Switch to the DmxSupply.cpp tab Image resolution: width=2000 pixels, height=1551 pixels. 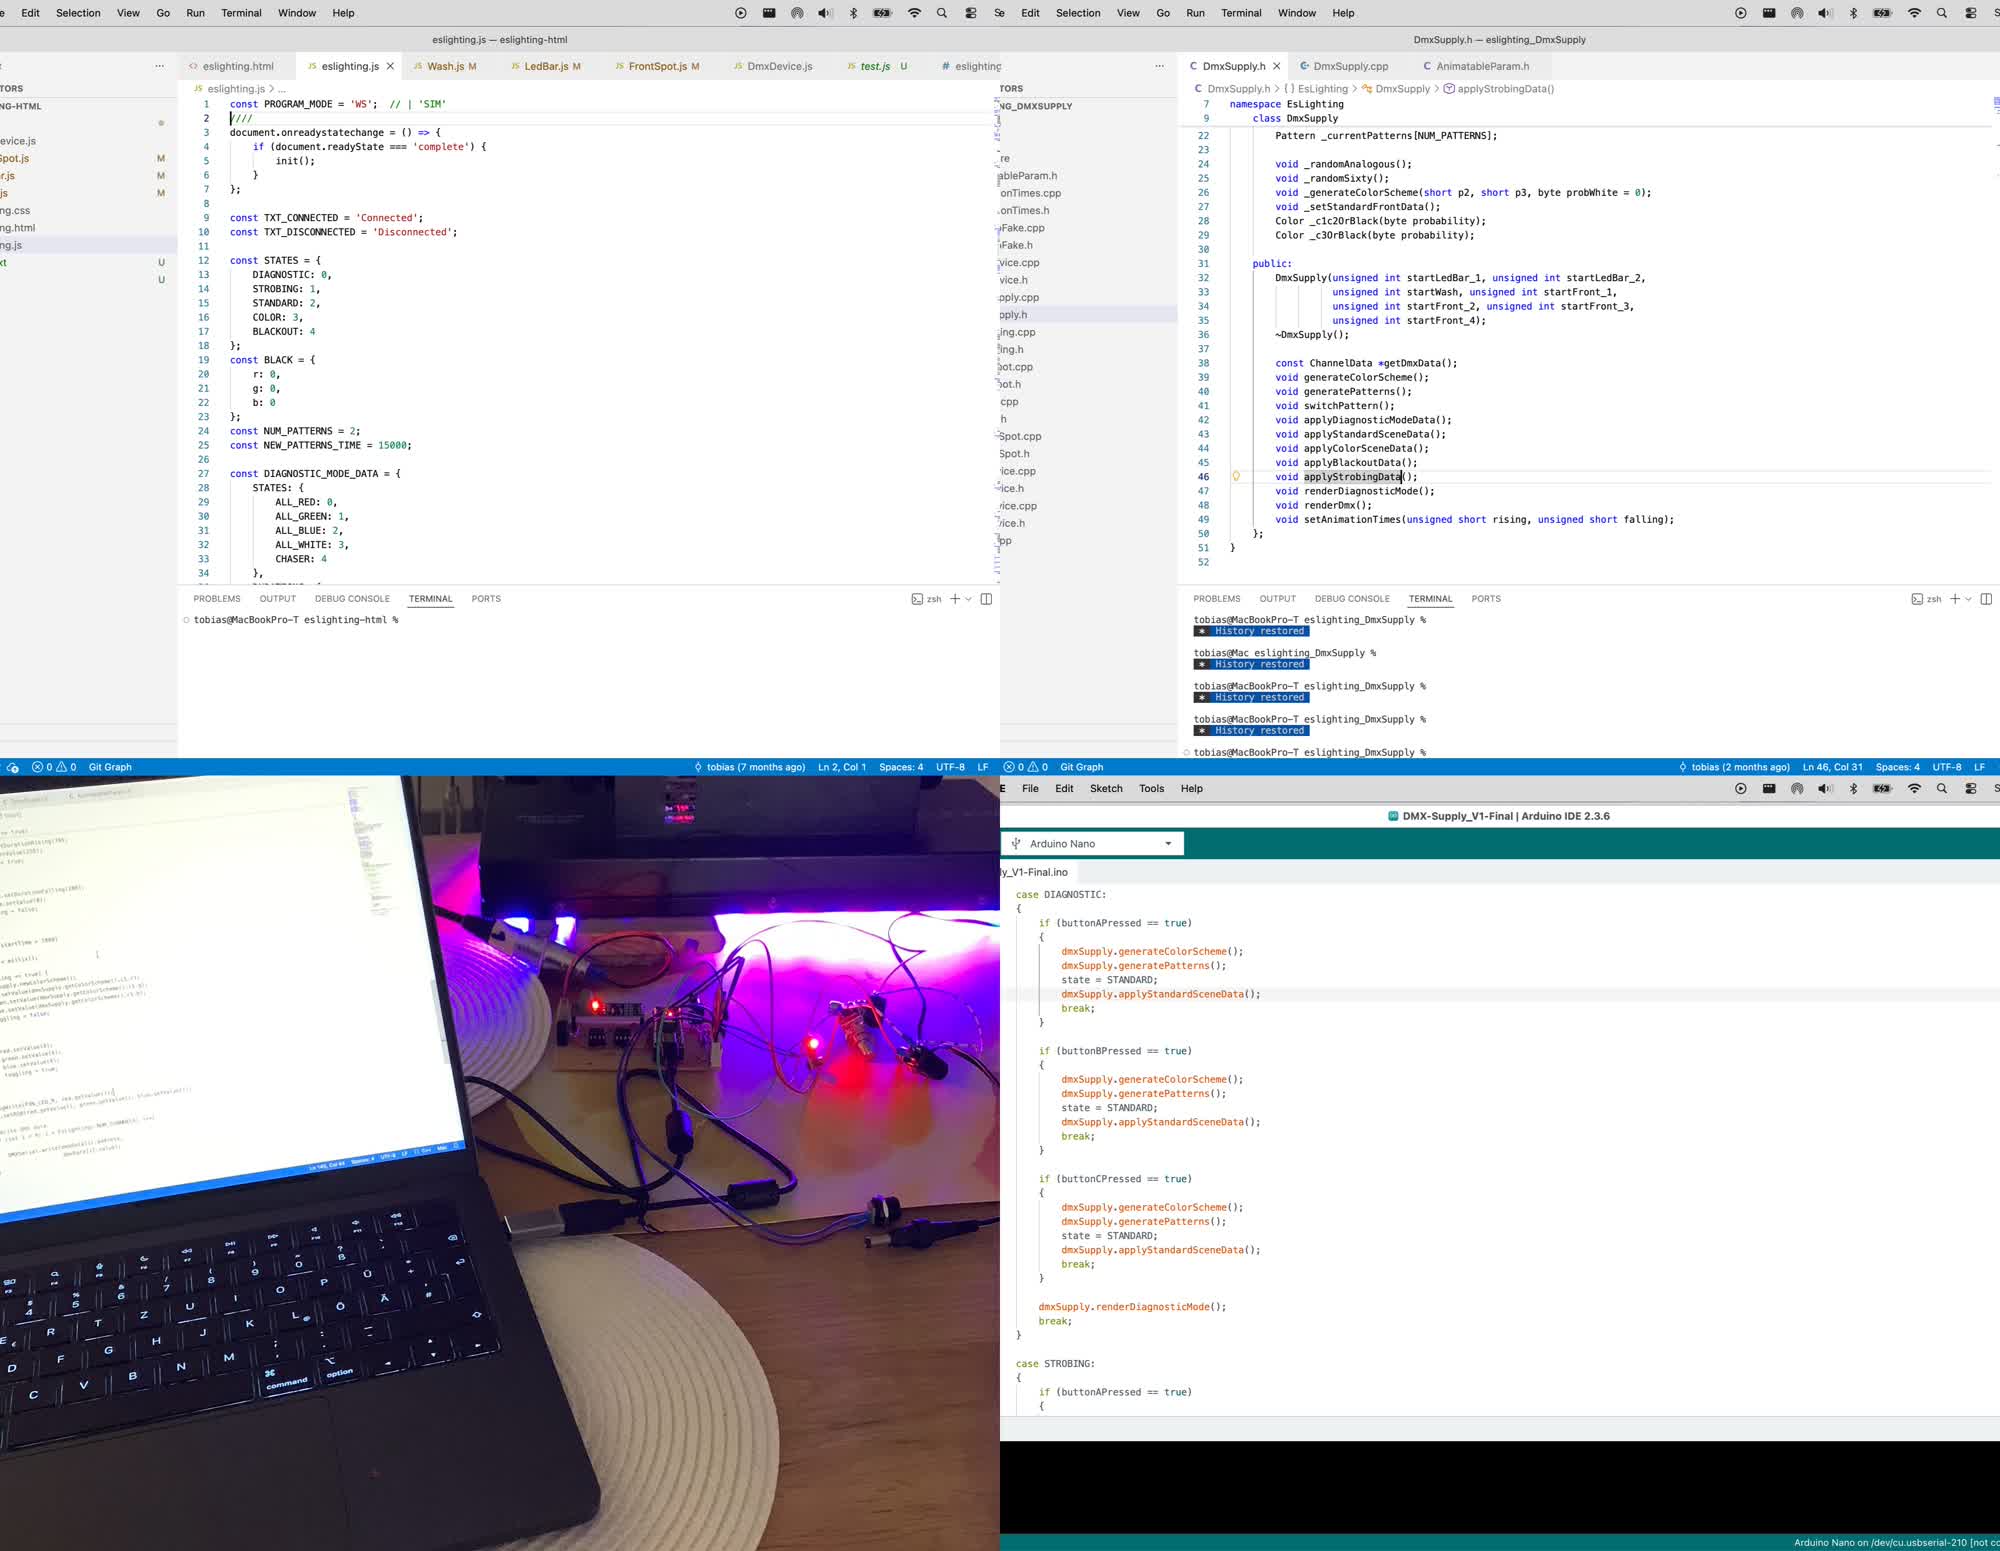point(1350,67)
